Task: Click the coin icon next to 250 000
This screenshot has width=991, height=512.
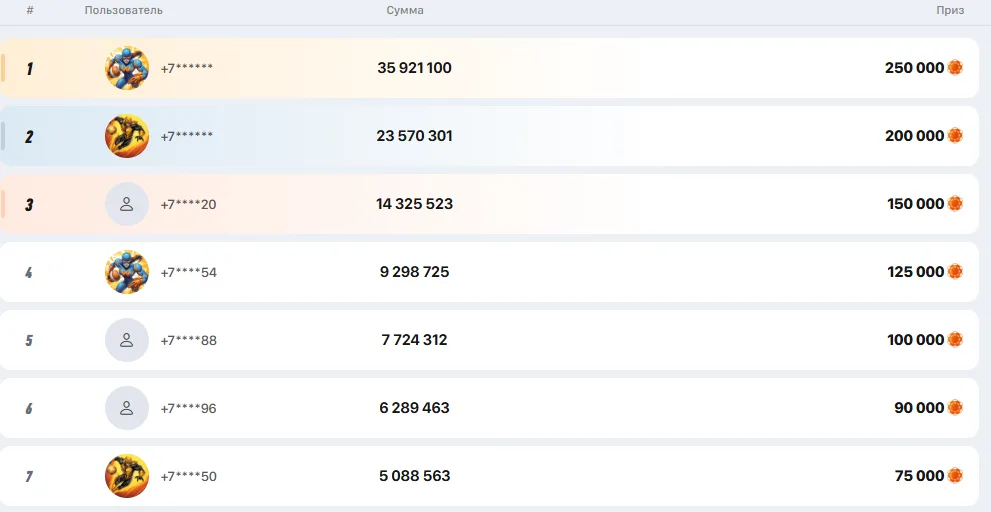Action: coord(955,68)
